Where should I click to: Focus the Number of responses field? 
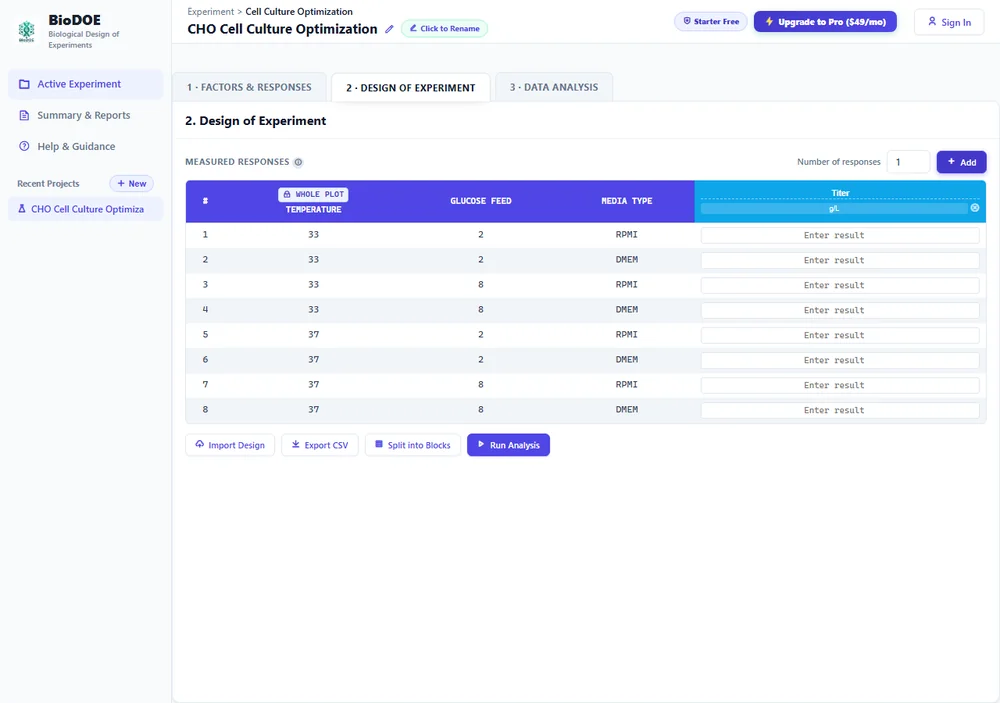pos(908,162)
